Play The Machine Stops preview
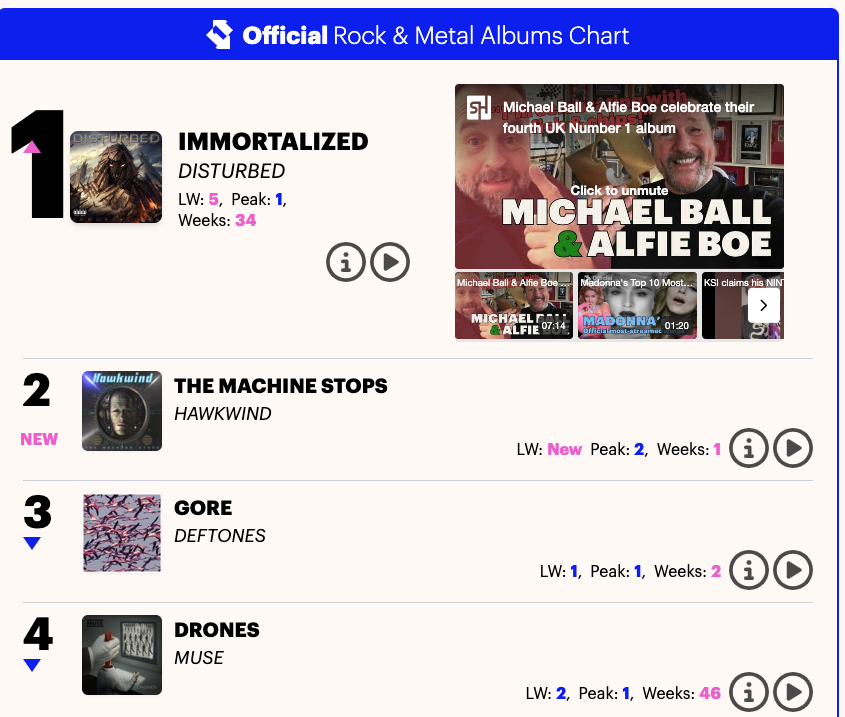The height and width of the screenshot is (717, 845). tap(793, 448)
